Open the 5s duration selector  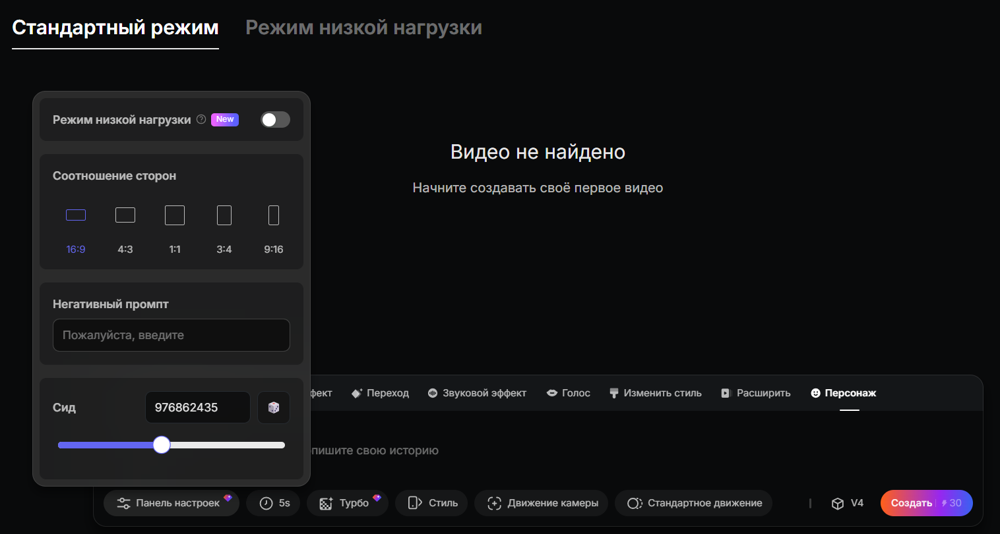tap(274, 503)
